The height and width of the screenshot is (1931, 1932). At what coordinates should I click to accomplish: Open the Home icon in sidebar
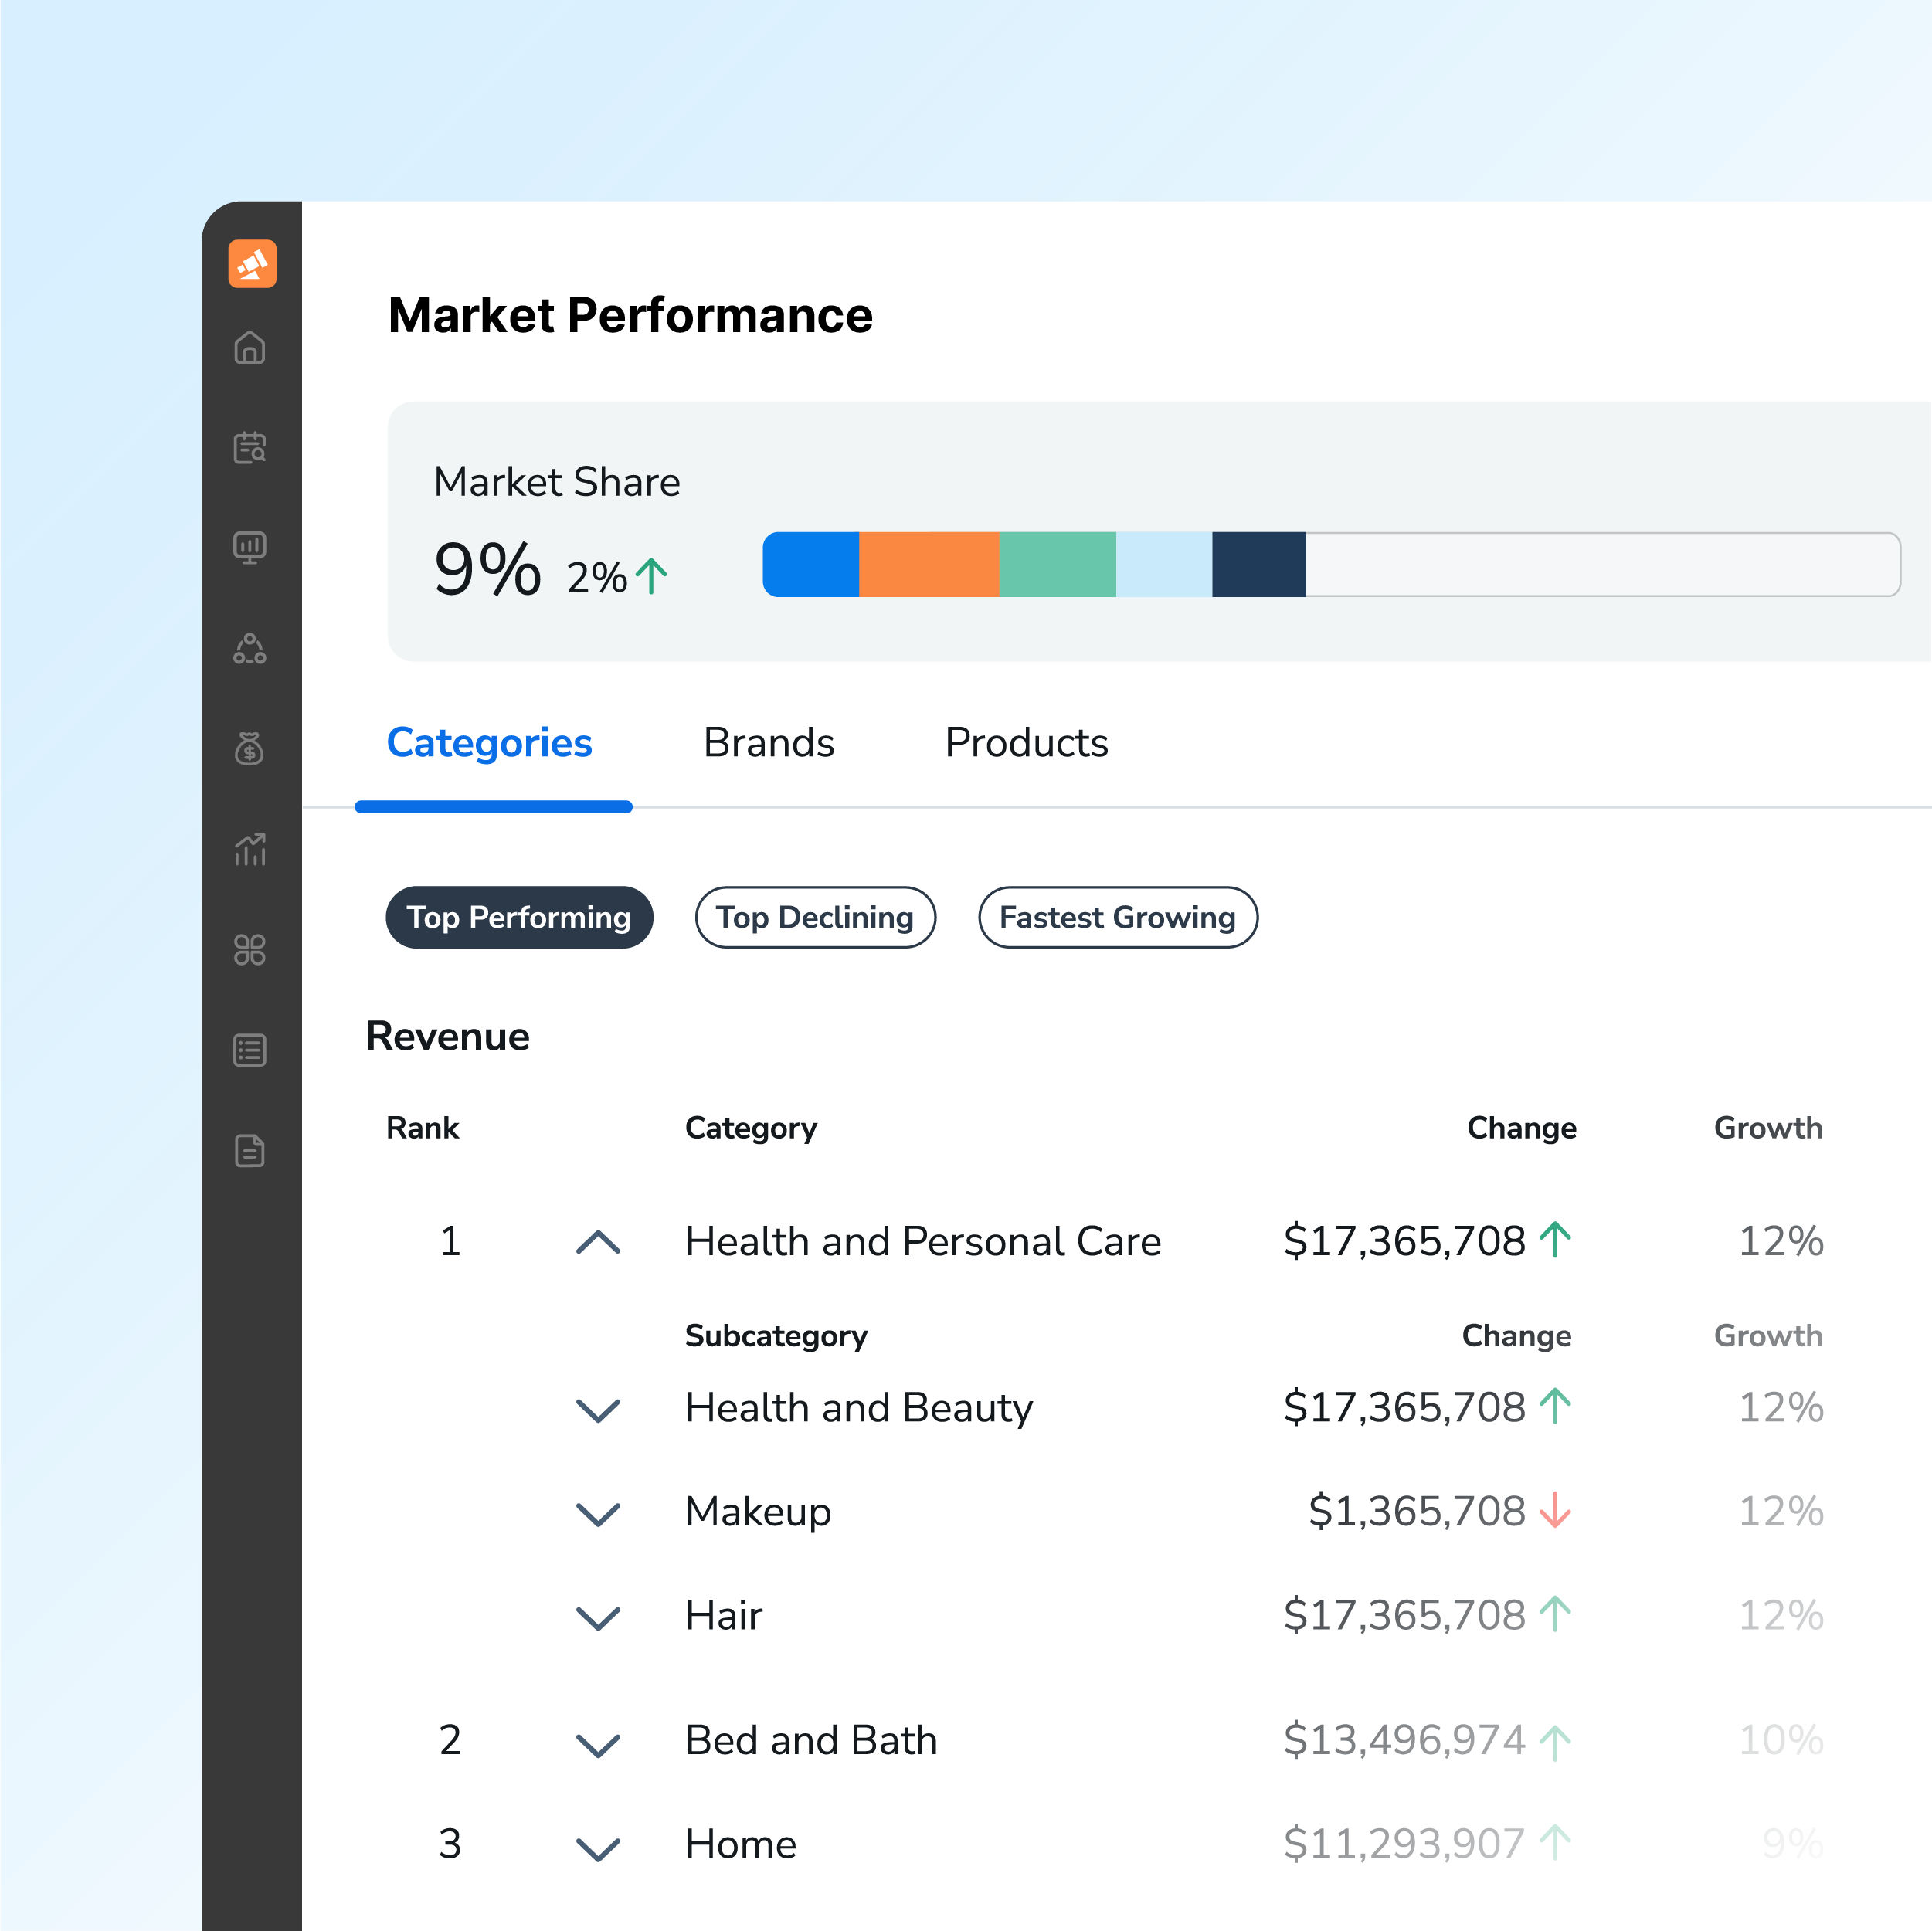[x=250, y=347]
